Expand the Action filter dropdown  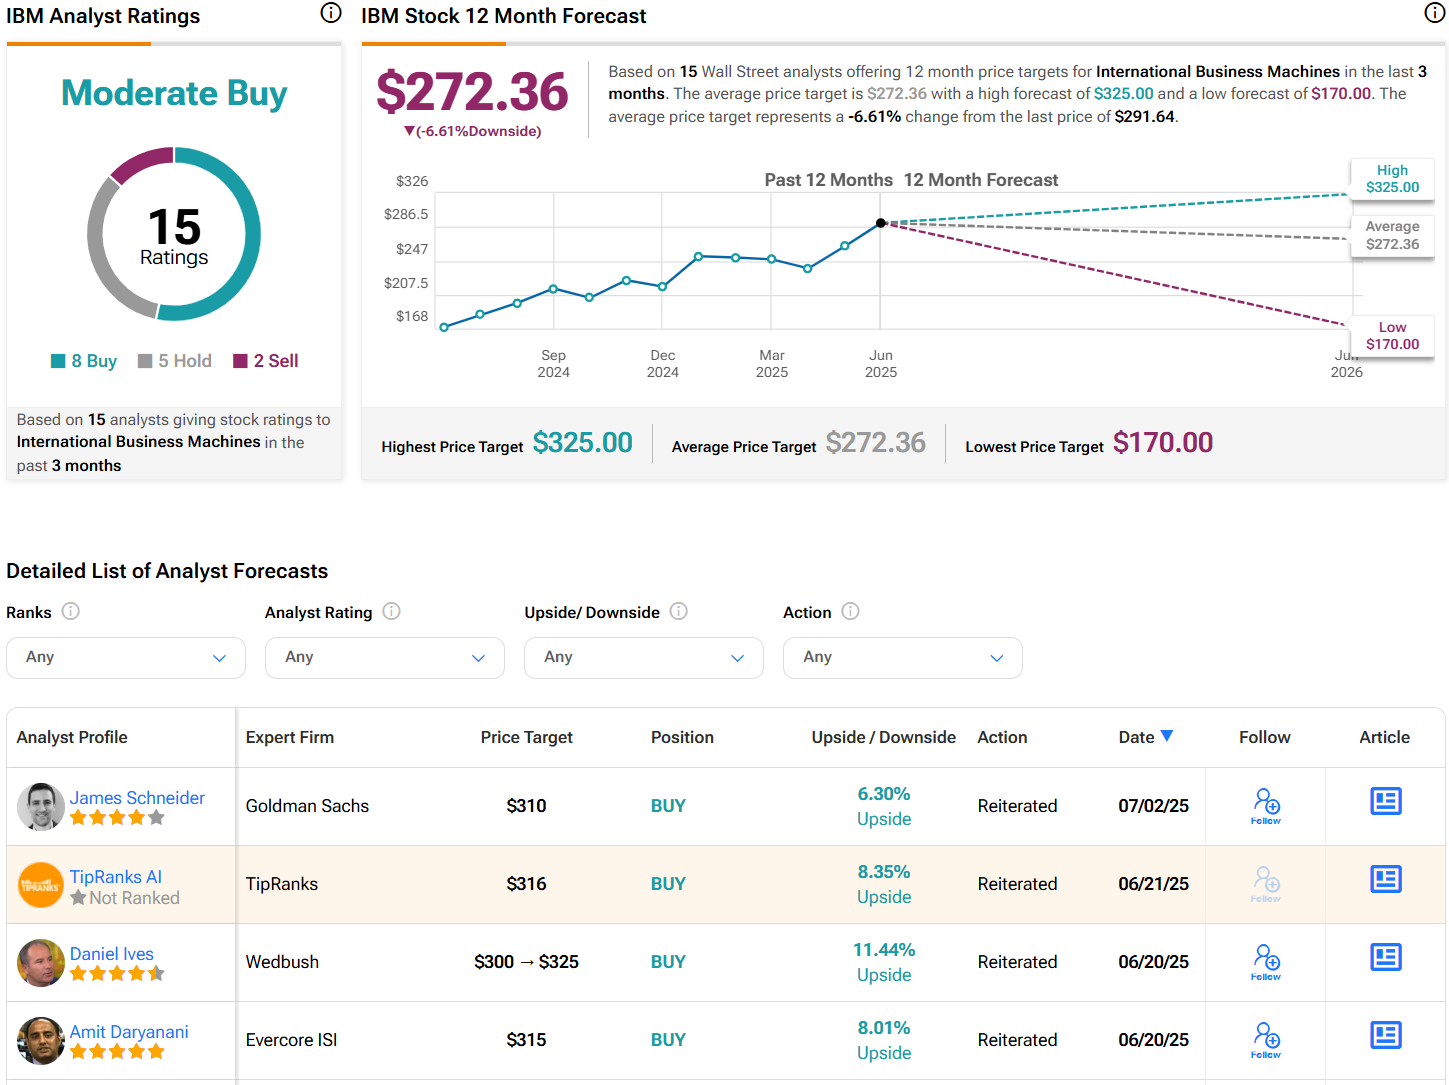click(902, 658)
